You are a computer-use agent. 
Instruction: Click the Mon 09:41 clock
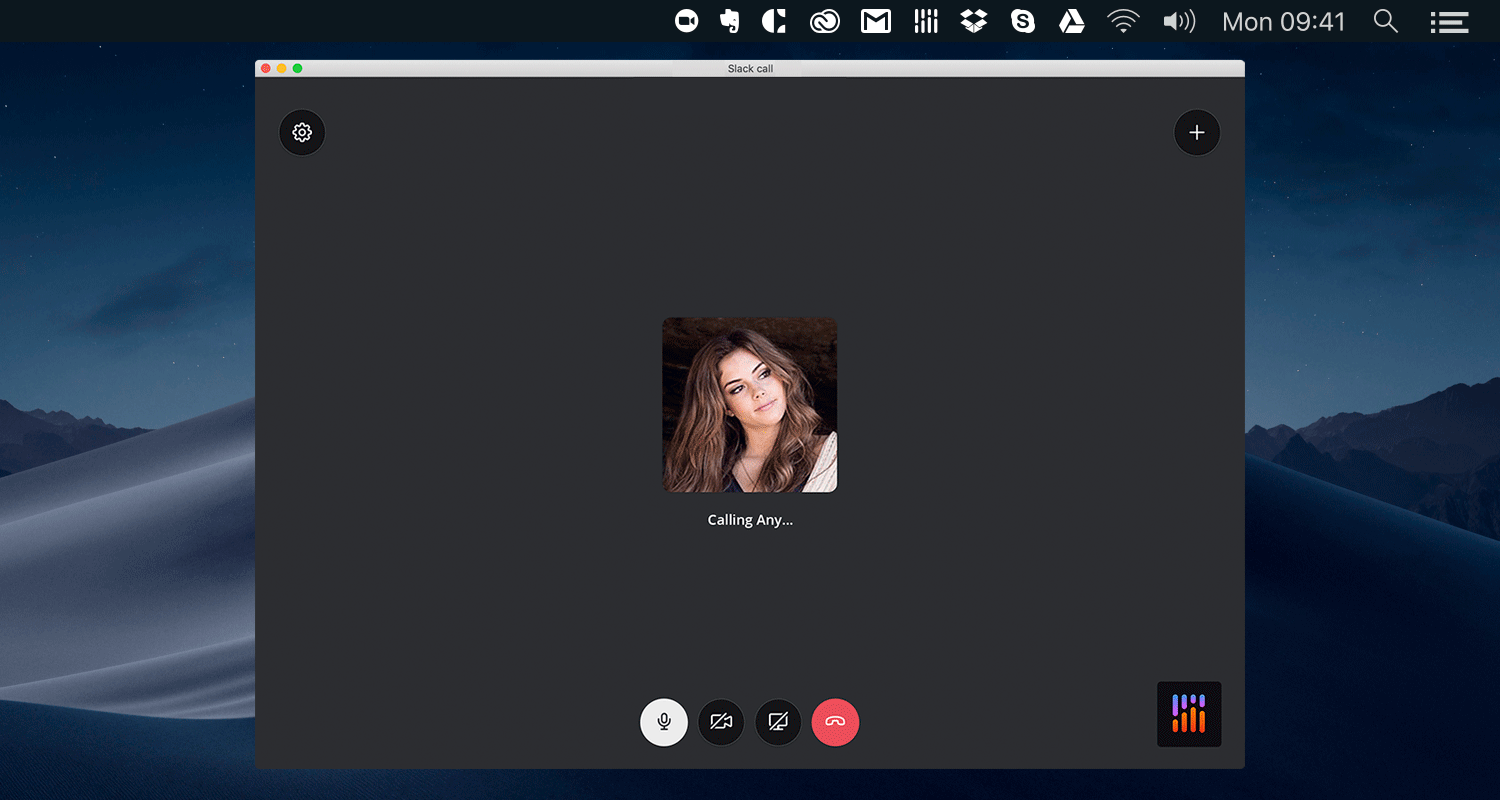1284,21
